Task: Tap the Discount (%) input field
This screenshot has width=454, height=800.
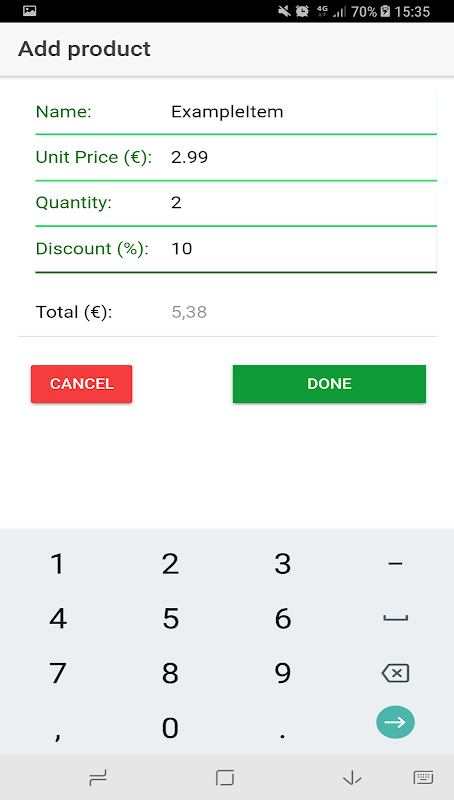Action: (x=303, y=248)
